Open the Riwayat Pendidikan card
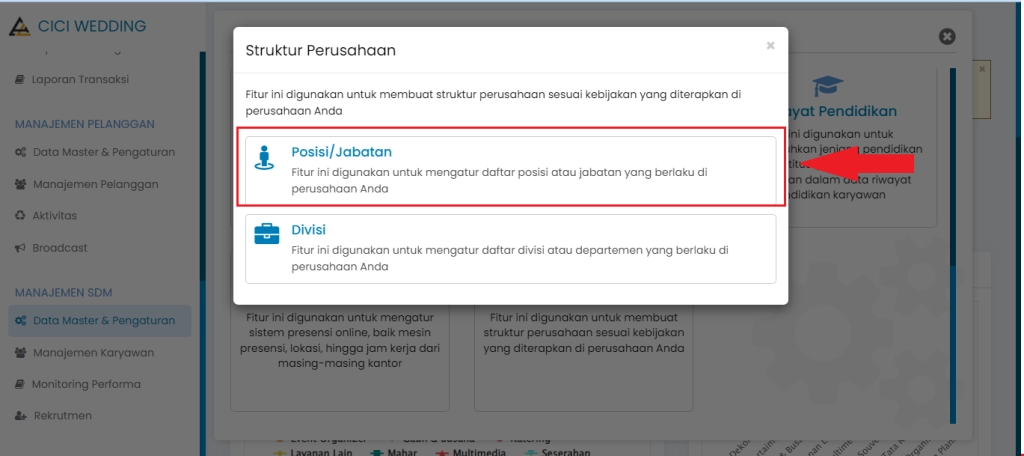This screenshot has width=1024, height=456. point(862,148)
